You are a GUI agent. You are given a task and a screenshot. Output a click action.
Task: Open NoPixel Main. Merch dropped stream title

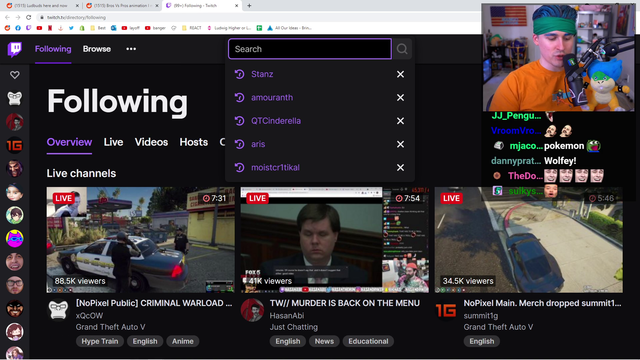(542, 303)
